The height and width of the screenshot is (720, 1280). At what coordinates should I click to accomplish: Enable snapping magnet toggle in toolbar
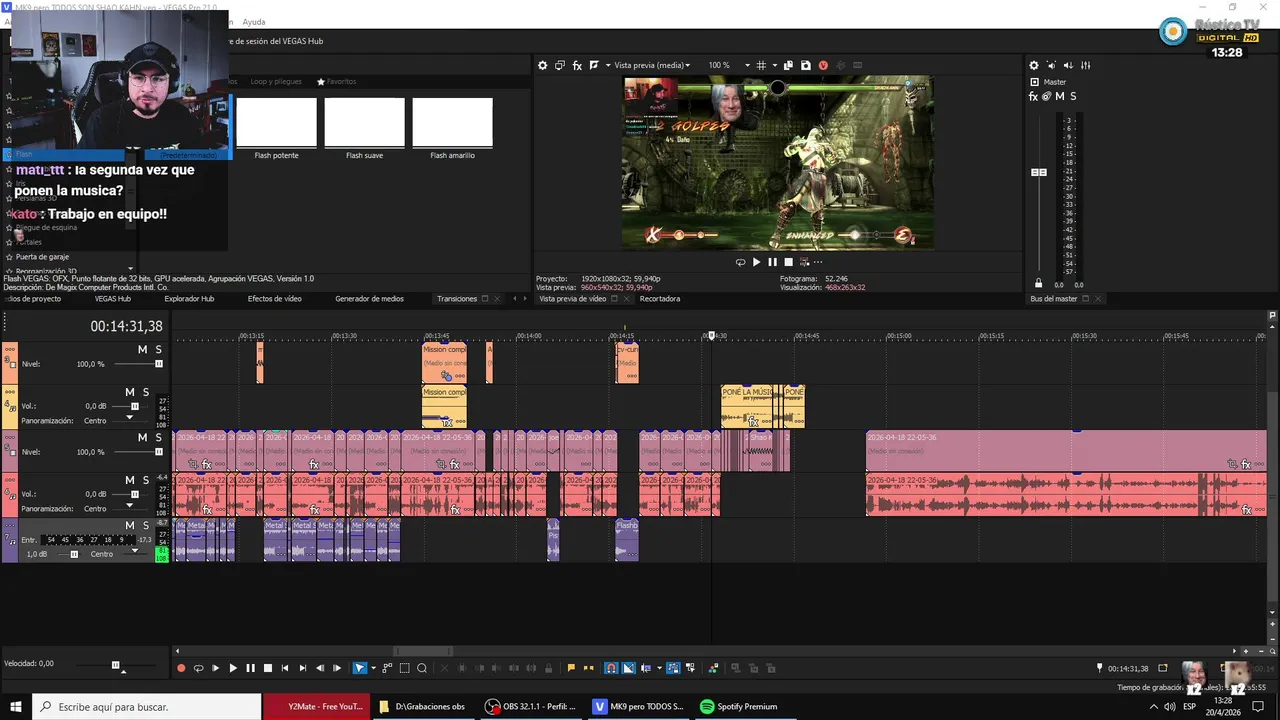611,668
